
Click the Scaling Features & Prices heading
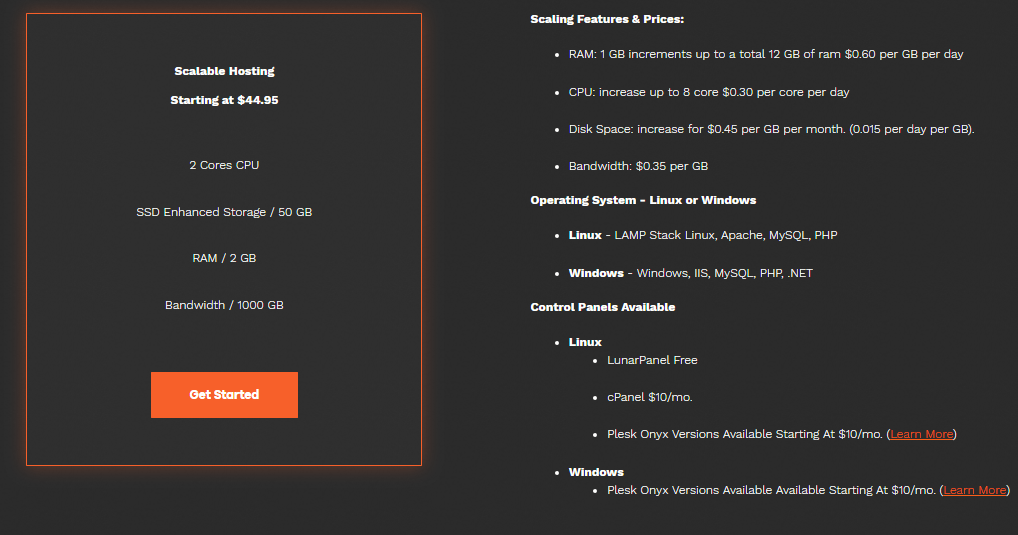tap(607, 19)
